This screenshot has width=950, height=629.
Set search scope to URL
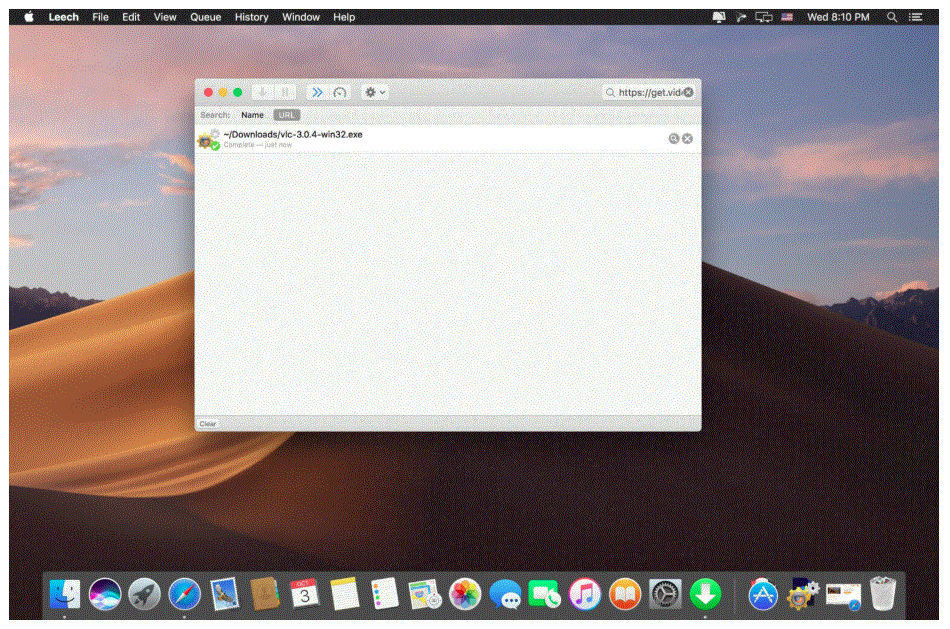point(287,115)
